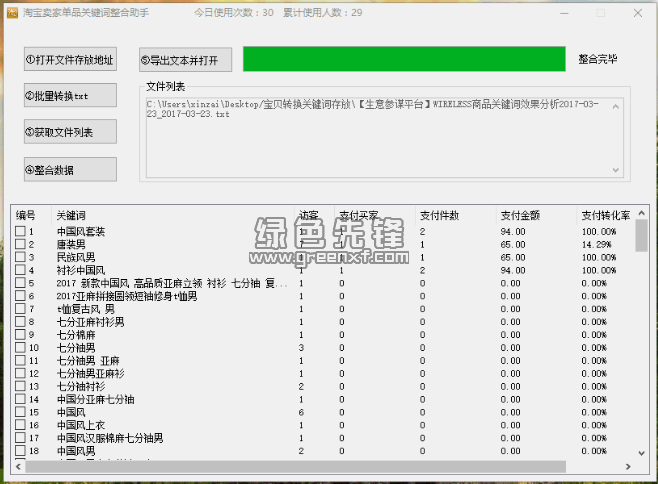Sort by the 支付金额 column header
The height and width of the screenshot is (484, 658).
(x=536, y=215)
